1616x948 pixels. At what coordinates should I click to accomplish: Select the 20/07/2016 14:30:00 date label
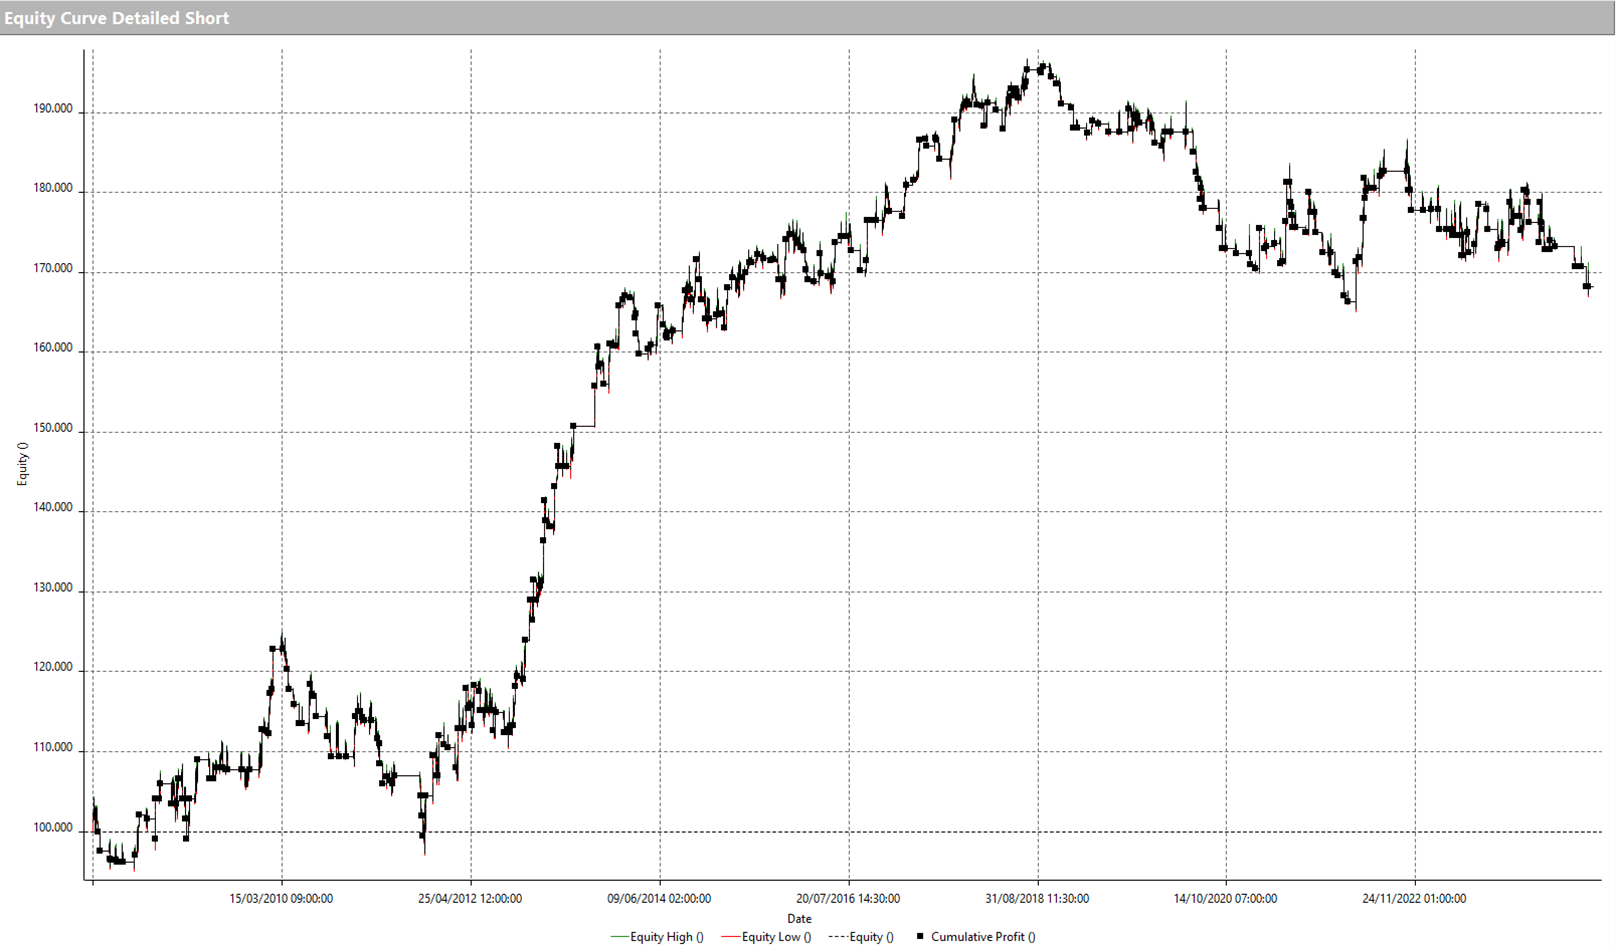coord(848,899)
